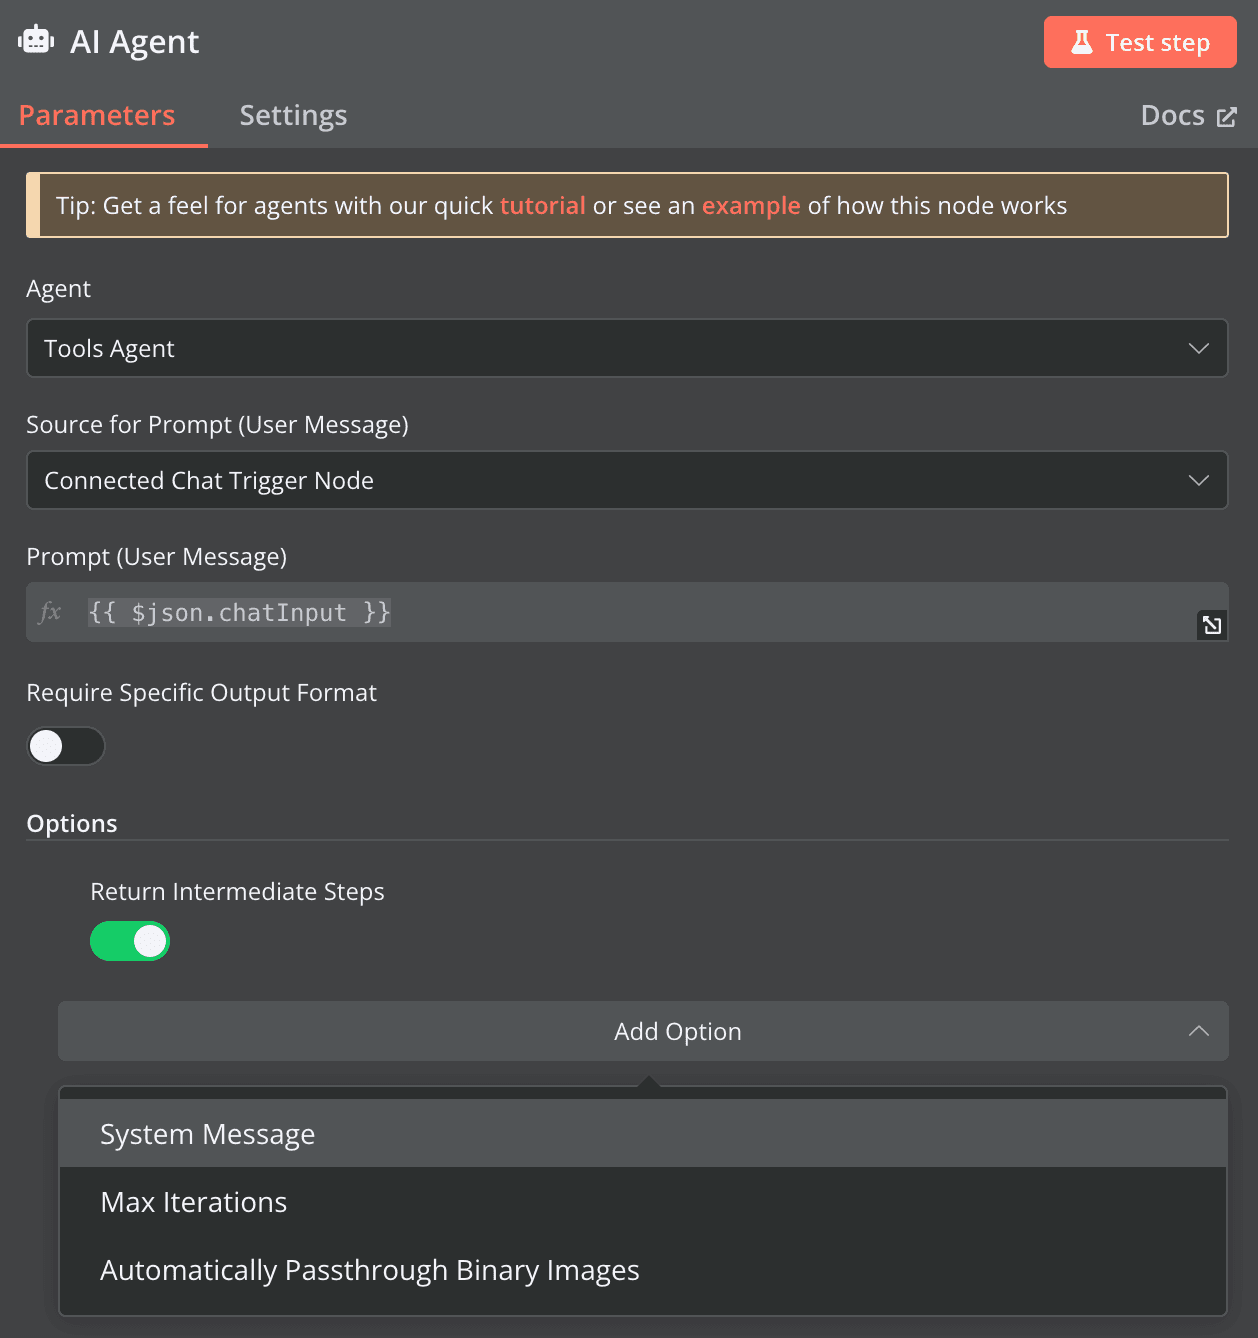
Task: Open the Docs external link
Action: (1188, 116)
